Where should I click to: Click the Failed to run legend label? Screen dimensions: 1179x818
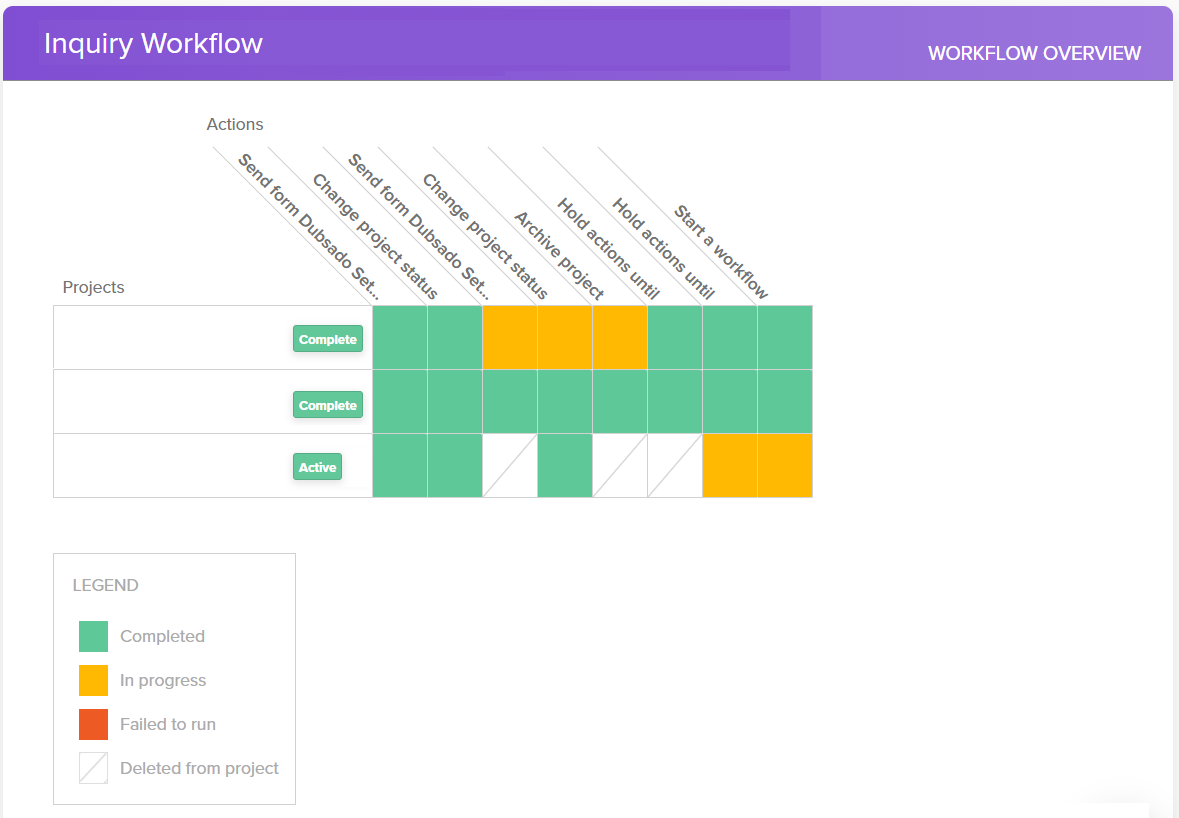pyautogui.click(x=168, y=724)
